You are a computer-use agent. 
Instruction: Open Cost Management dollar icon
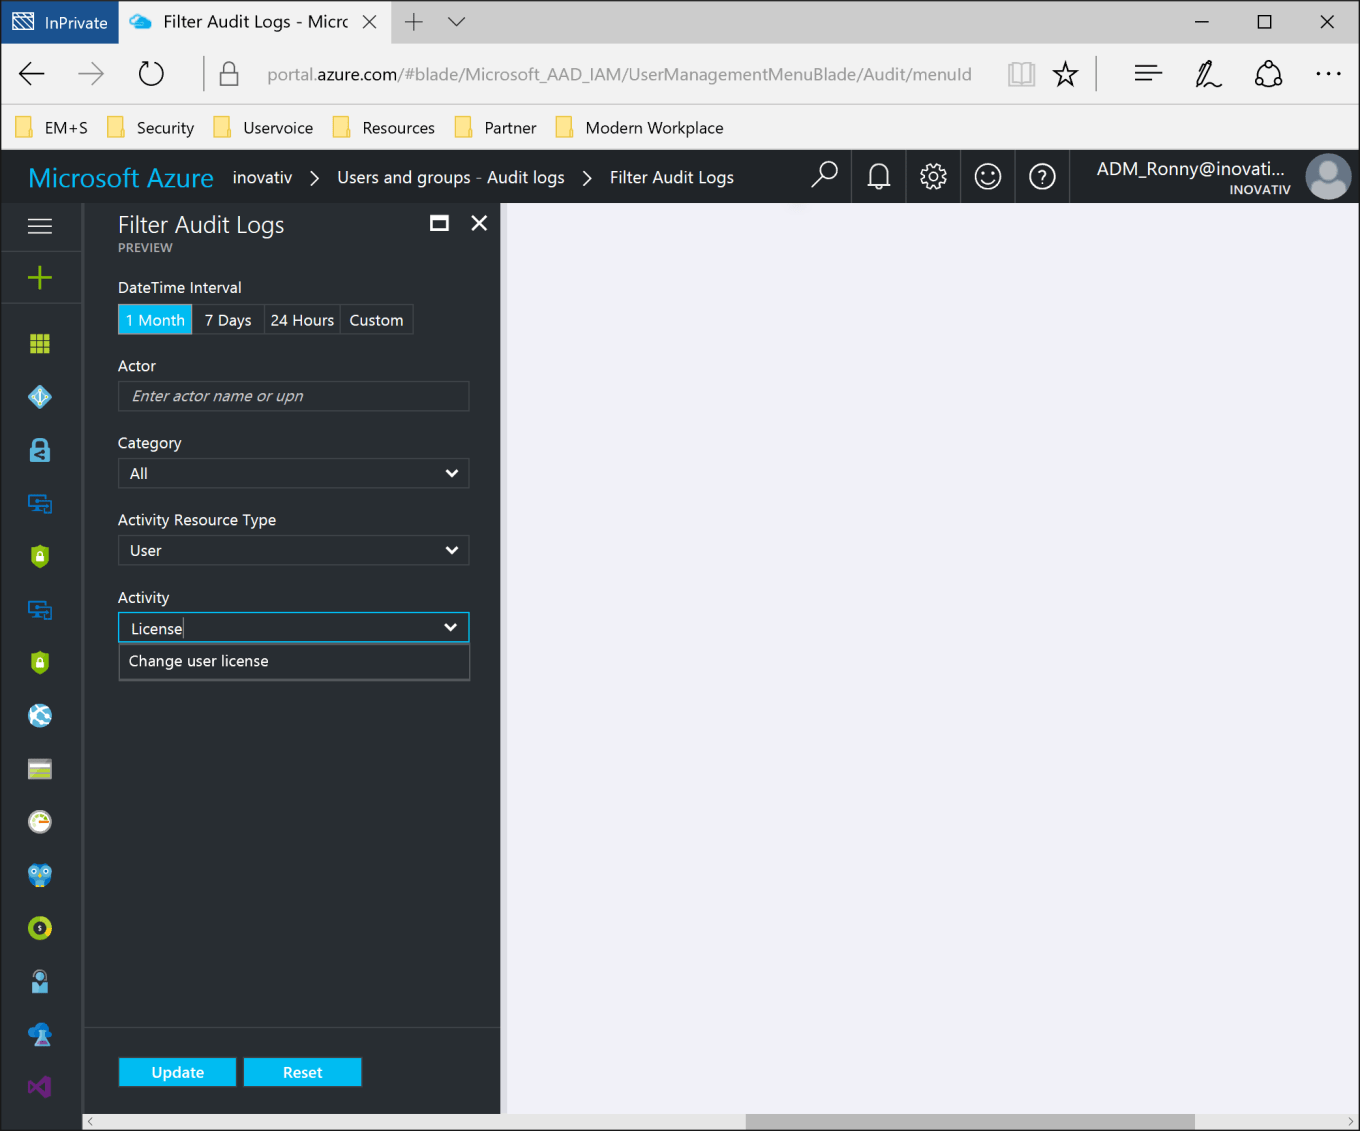pos(40,928)
